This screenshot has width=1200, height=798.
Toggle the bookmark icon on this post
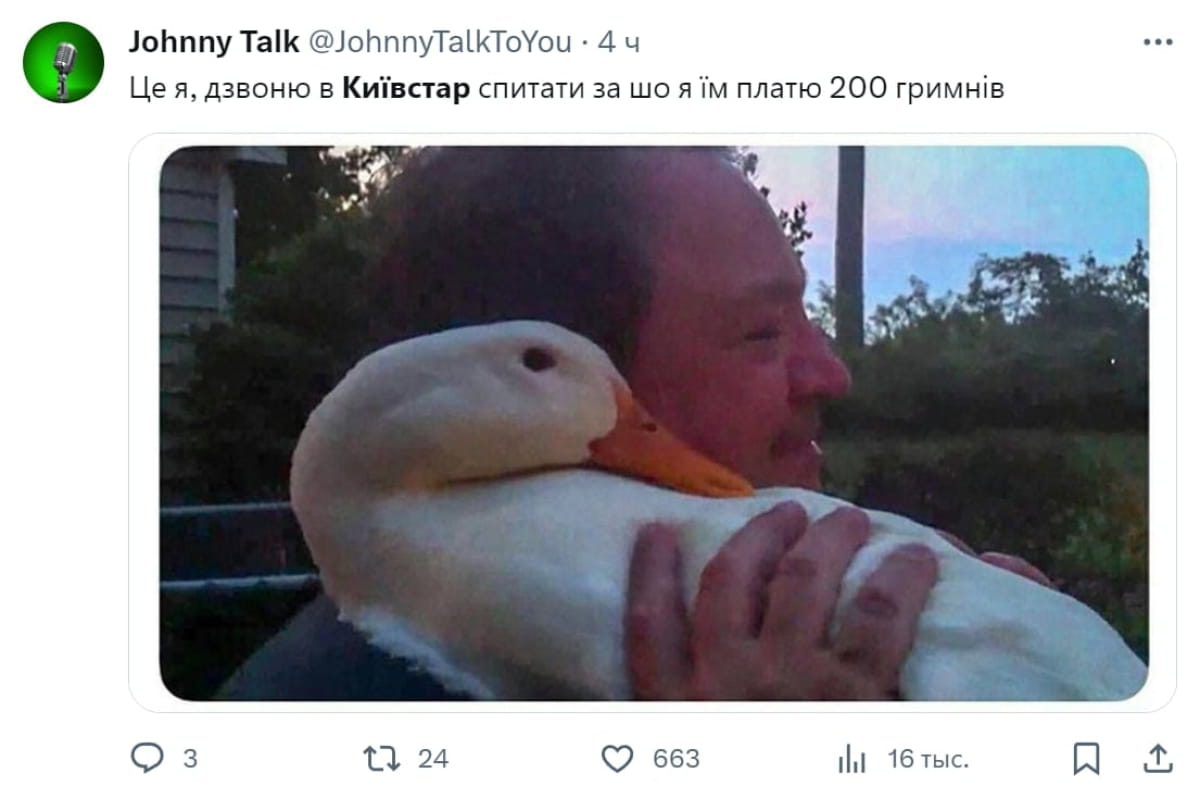coord(1086,759)
